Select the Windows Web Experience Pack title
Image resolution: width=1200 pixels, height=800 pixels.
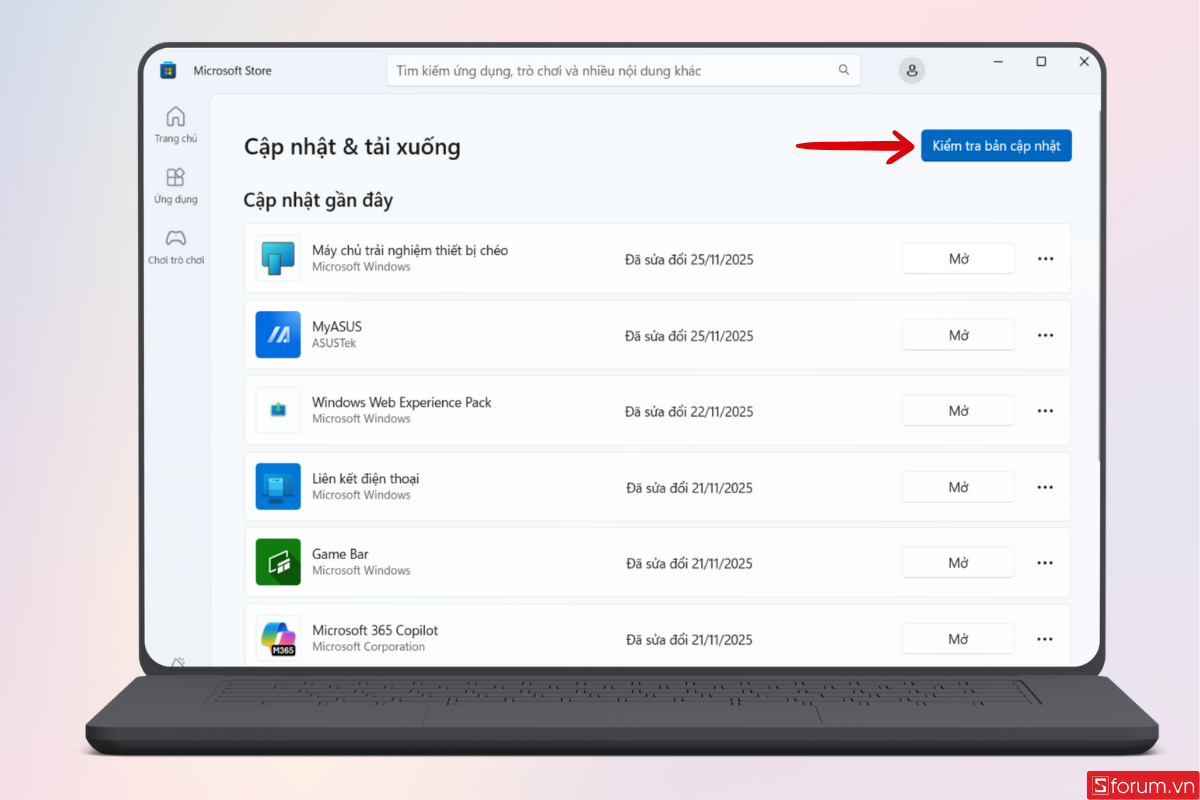click(x=402, y=402)
